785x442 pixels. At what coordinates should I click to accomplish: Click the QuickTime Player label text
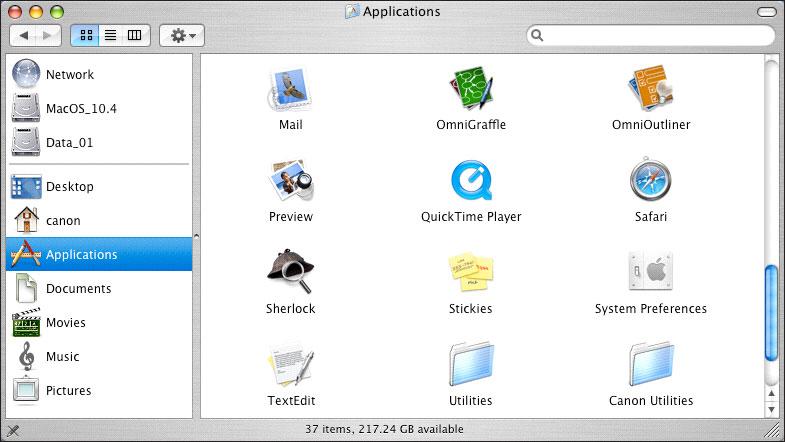(x=471, y=217)
